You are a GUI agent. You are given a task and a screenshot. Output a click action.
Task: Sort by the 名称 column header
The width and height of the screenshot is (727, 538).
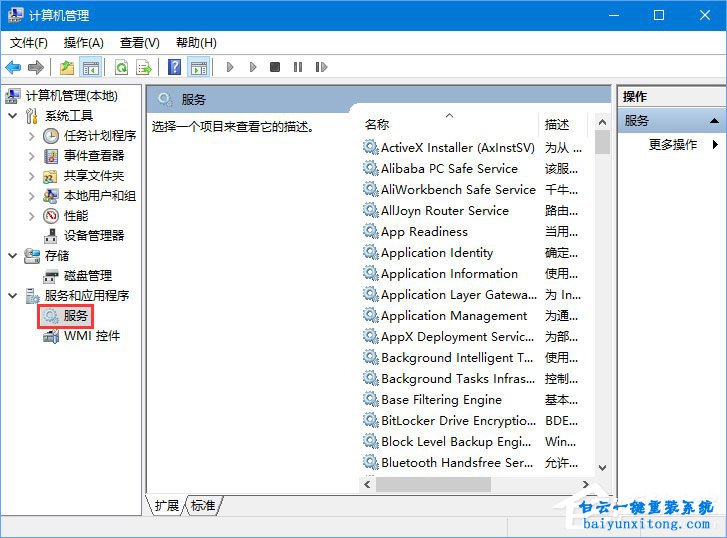coord(449,124)
